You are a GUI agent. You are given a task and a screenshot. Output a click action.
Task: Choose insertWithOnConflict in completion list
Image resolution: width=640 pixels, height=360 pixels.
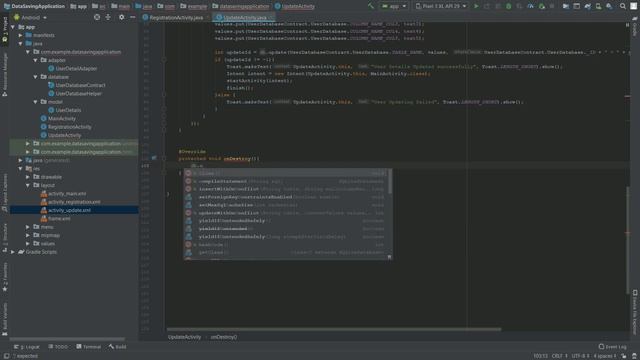286,189
